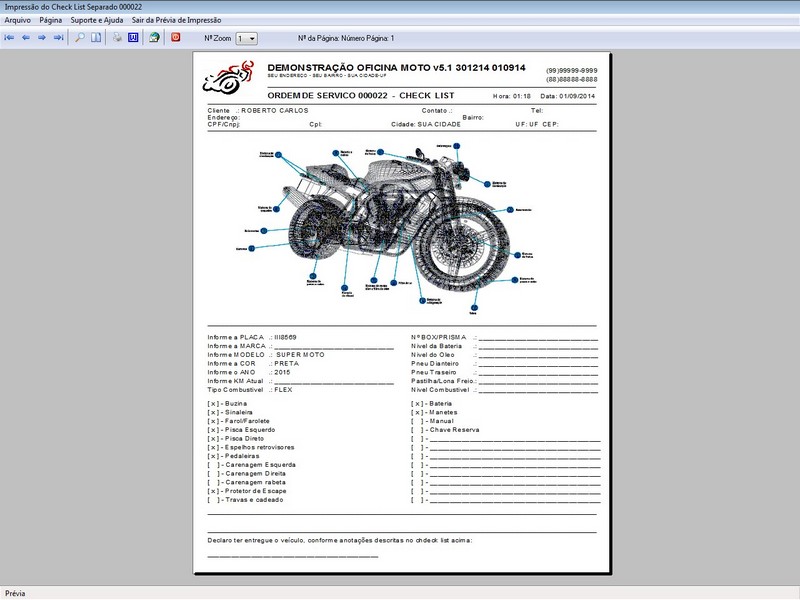Open the Arquivo menu

tap(18, 20)
